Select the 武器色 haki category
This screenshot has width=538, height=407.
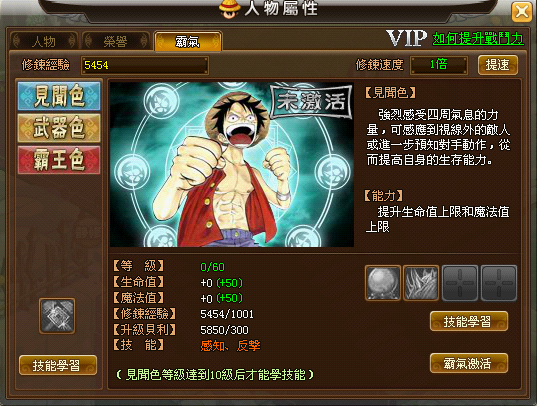click(x=59, y=128)
